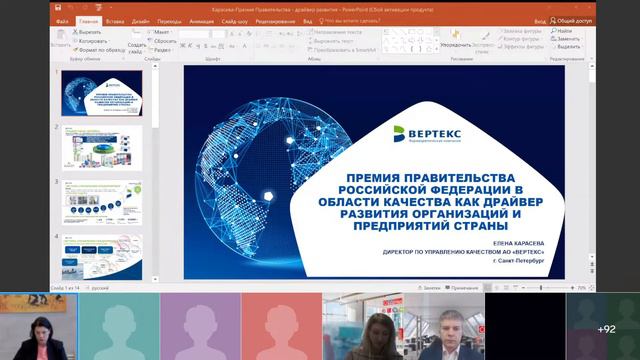The height and width of the screenshot is (360, 640).
Task: Switch to the Вставка ribbon tab
Action: coord(115,21)
